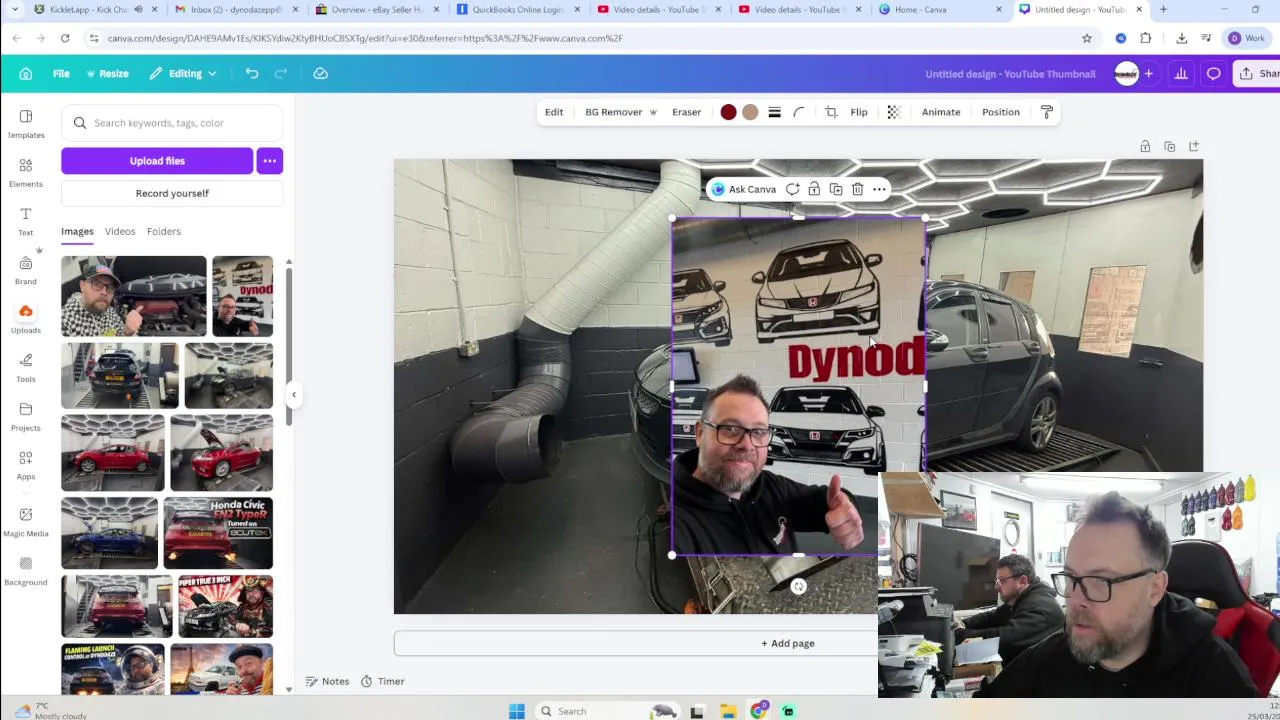Open the analytics chart icon in header
The image size is (1280, 720).
tap(1181, 74)
